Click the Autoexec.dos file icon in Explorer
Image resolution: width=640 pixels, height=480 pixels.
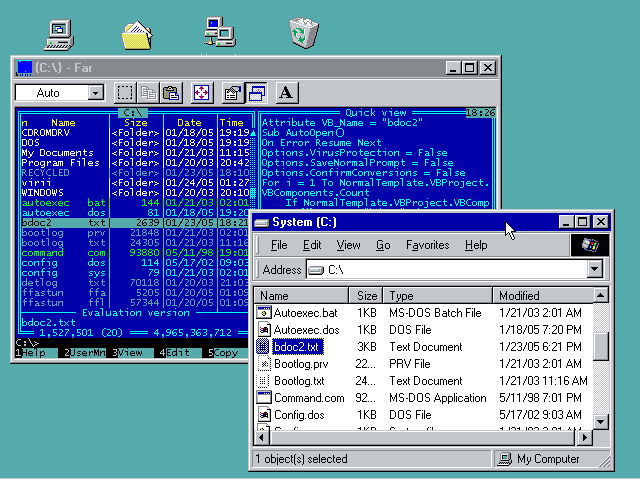pos(264,329)
